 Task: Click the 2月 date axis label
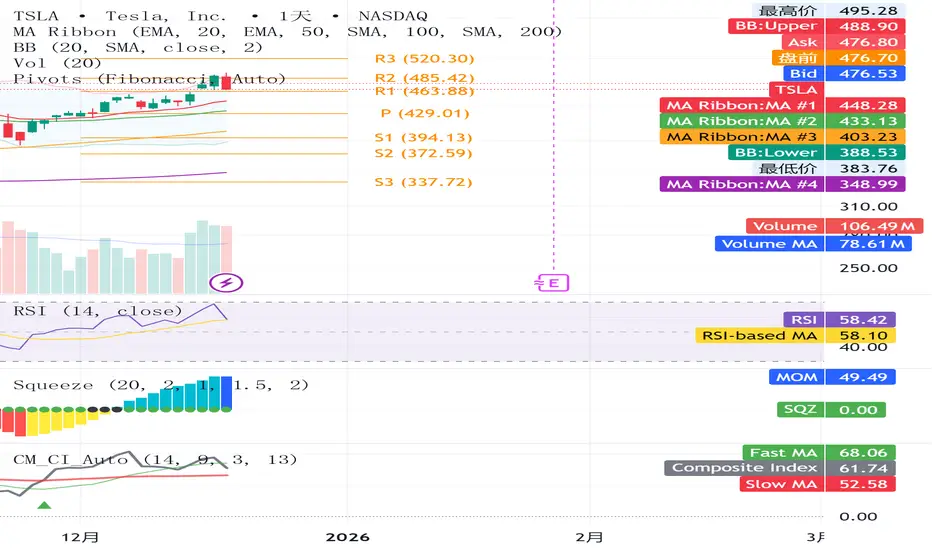tap(589, 537)
